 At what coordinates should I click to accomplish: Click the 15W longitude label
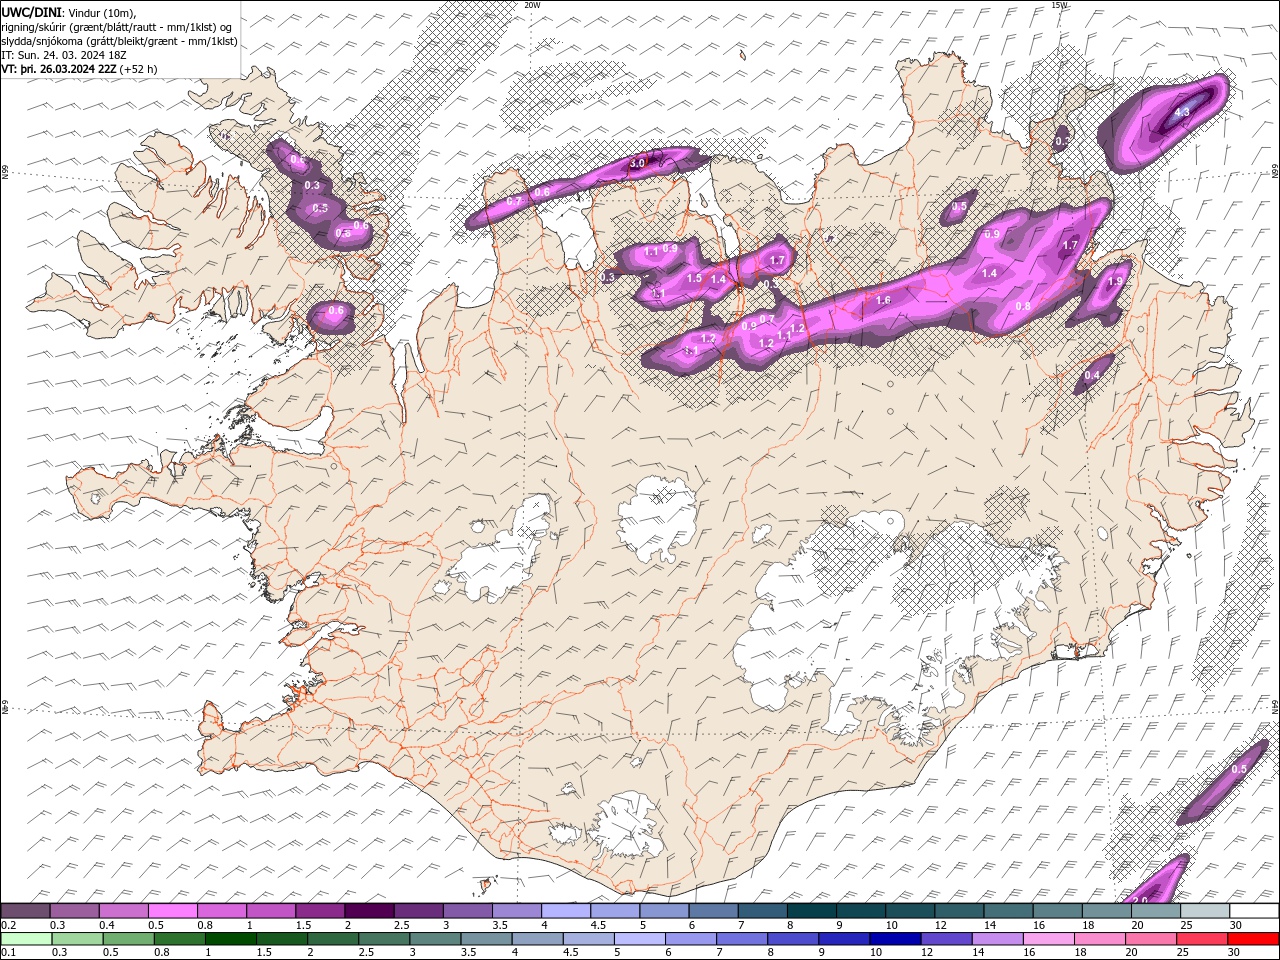[x=1060, y=5]
